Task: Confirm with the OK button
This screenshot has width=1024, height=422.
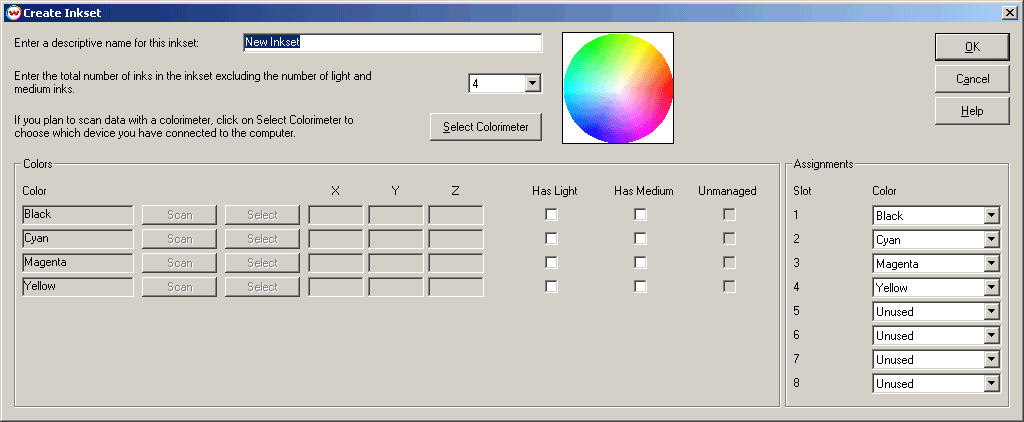Action: (972, 47)
